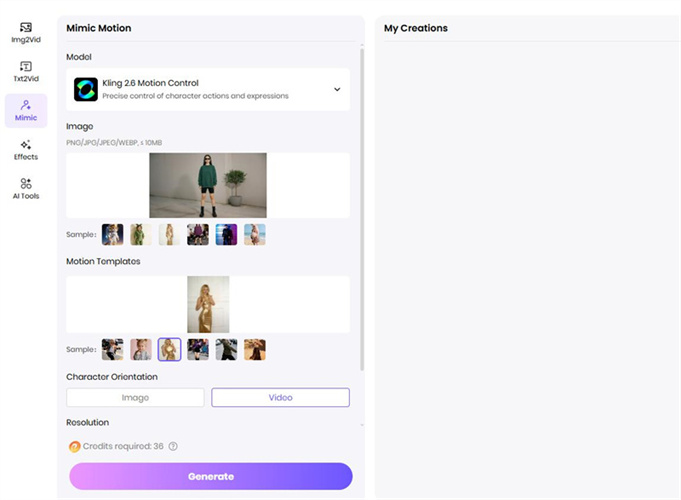Click the Mimic Motion panel title
681x500 pixels.
(99, 28)
